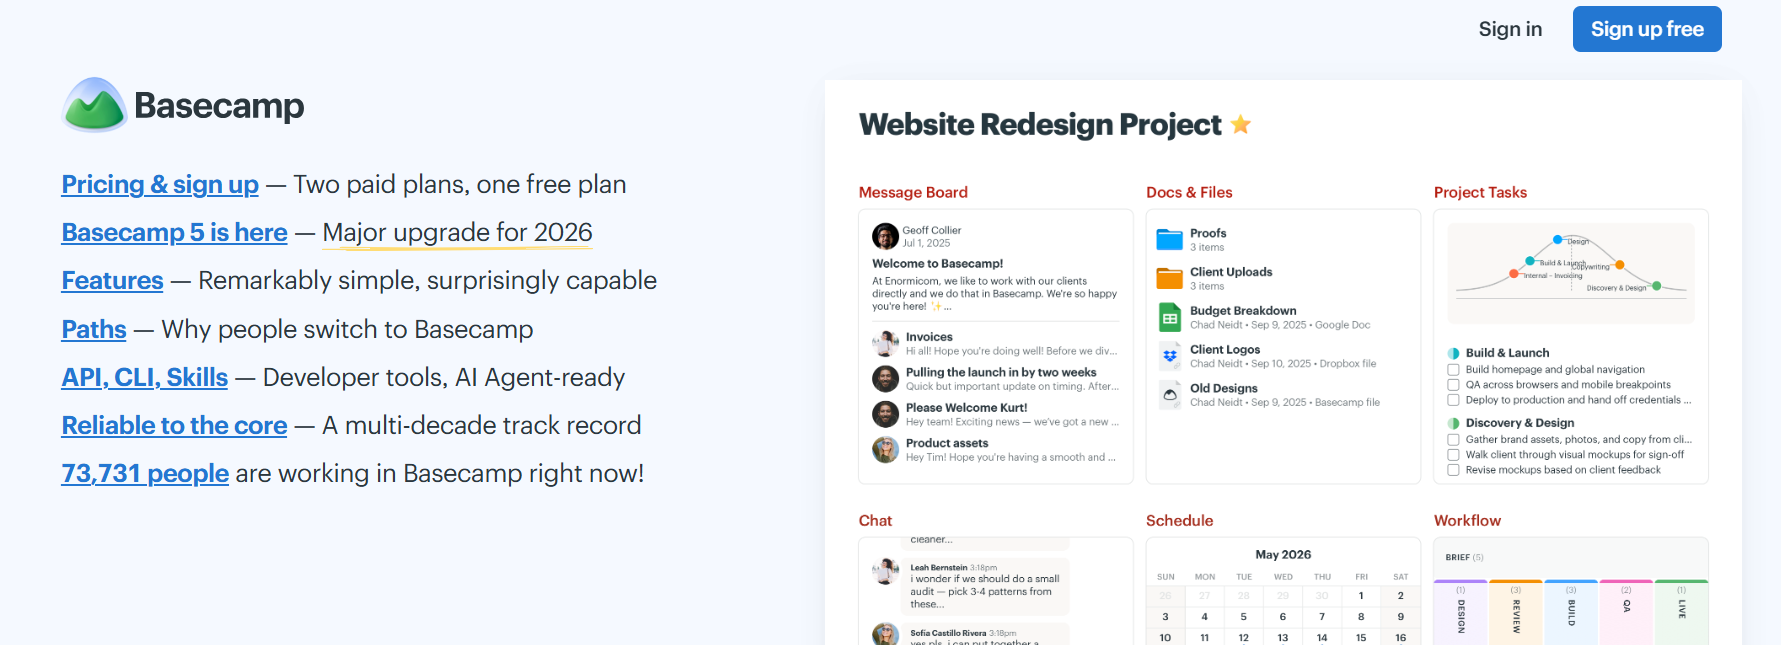Viewport: 1781px width, 645px height.
Task: Click the Design column in Workflow board
Action: (1460, 612)
